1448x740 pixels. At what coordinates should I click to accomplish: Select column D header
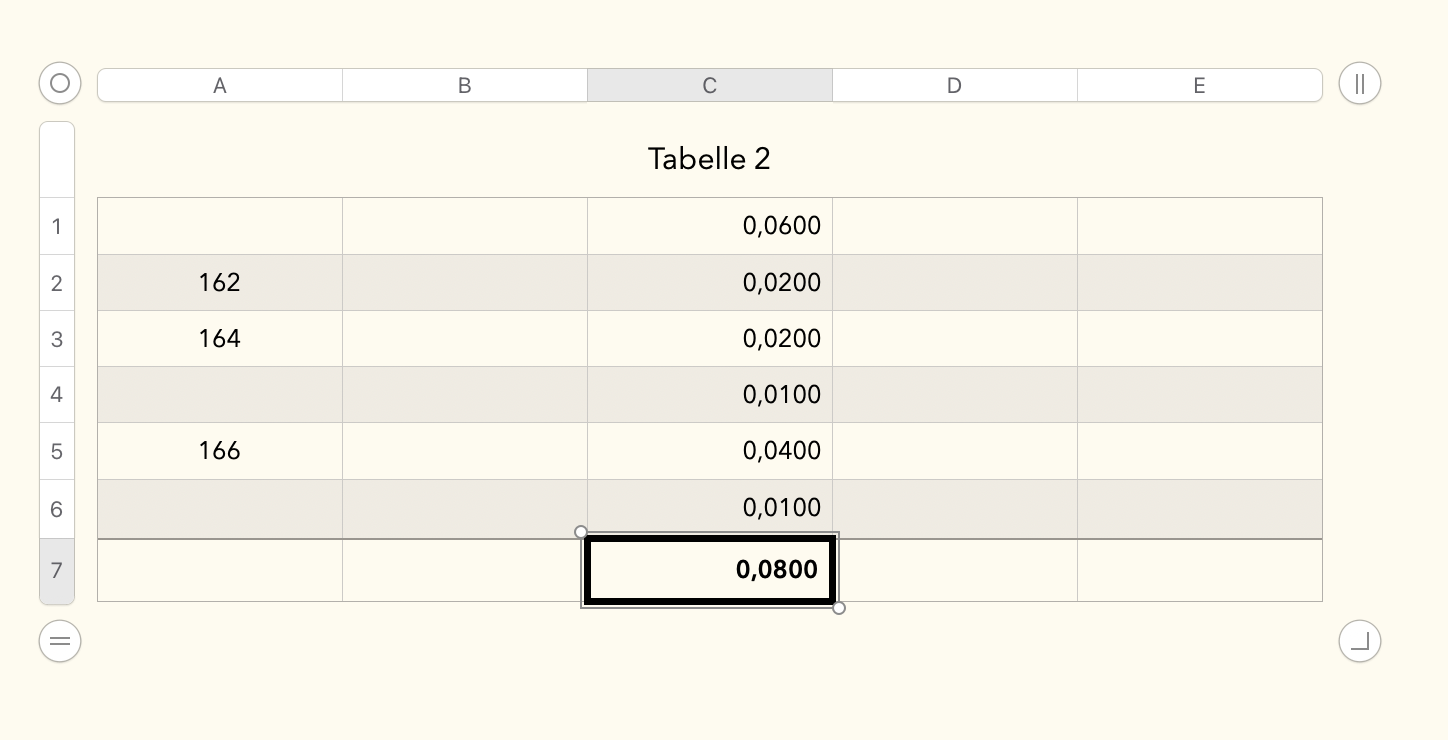coord(955,86)
